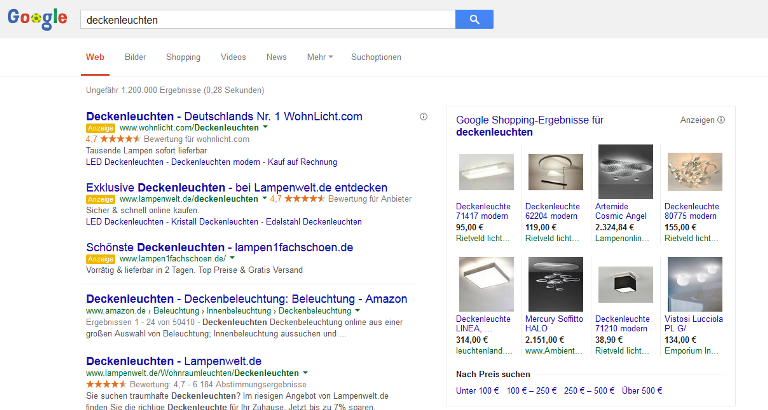This screenshot has width=768, height=410.
Task: Click Deckenleuchten modern sitelink
Action: click(x=216, y=162)
